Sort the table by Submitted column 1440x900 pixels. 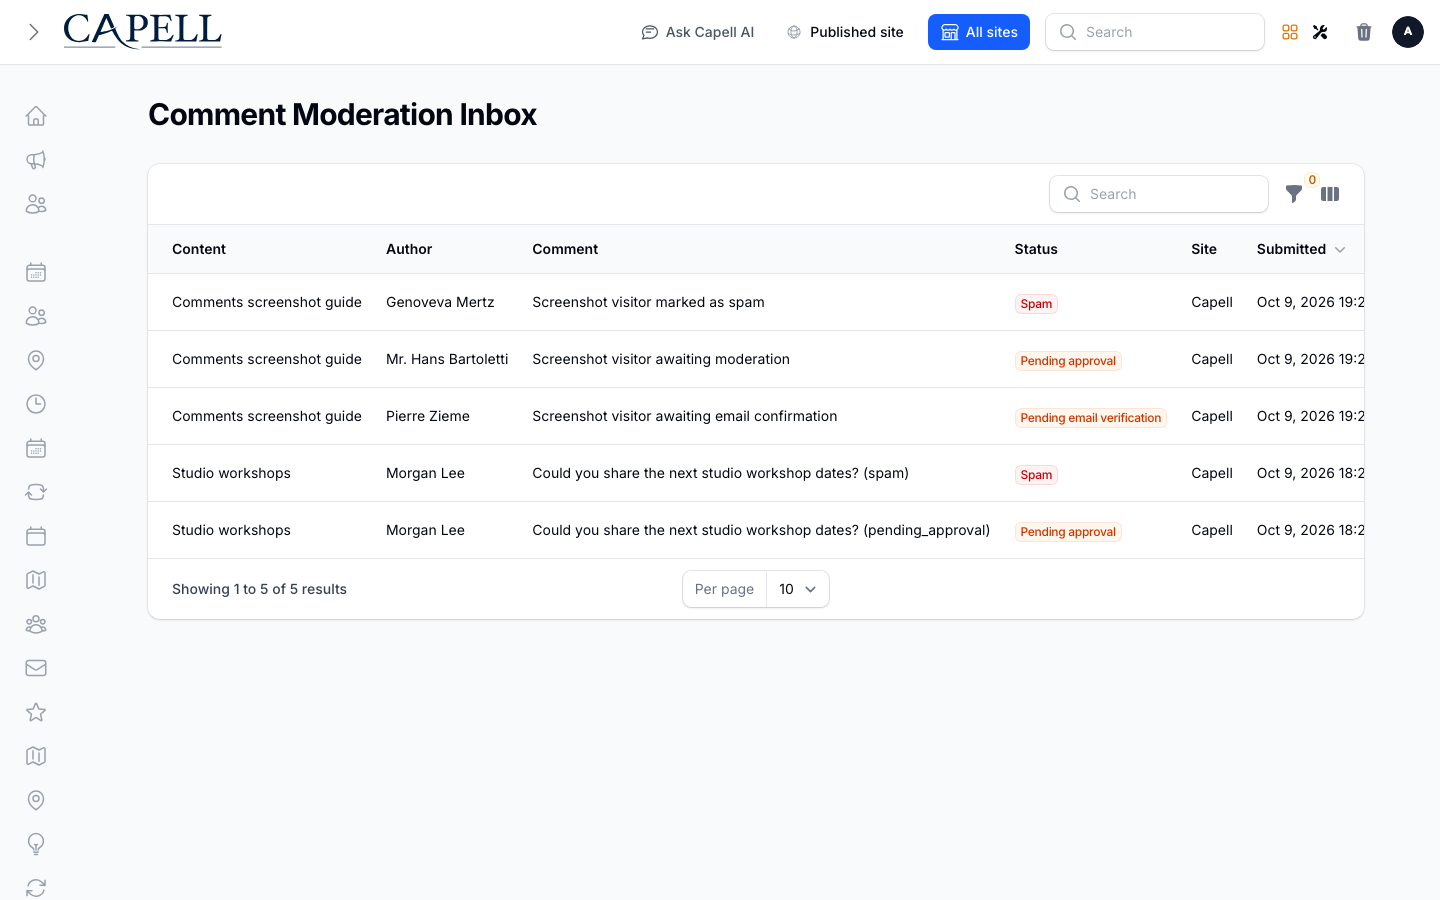[x=1301, y=249]
